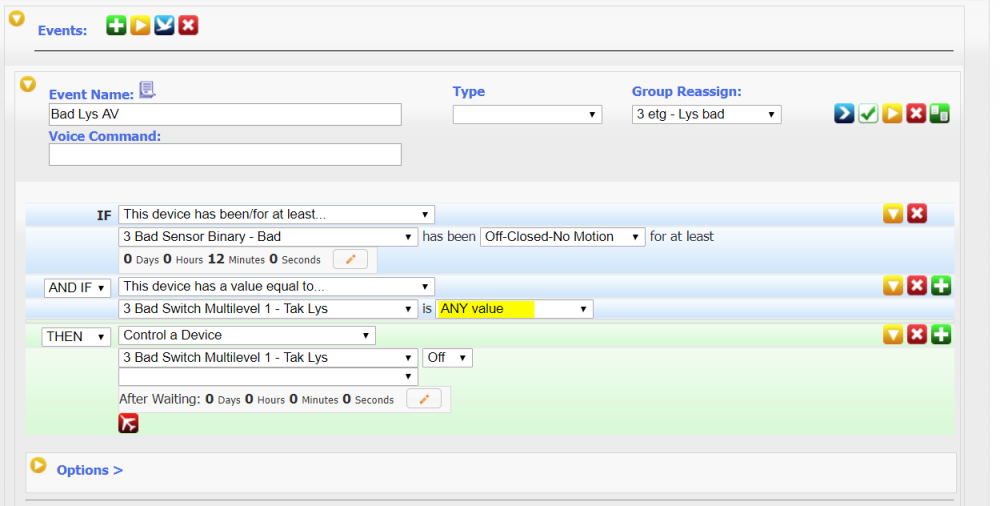Open the yellow ANY value dropdown
Viewport: 1000px width, 506px height.
[x=514, y=309]
